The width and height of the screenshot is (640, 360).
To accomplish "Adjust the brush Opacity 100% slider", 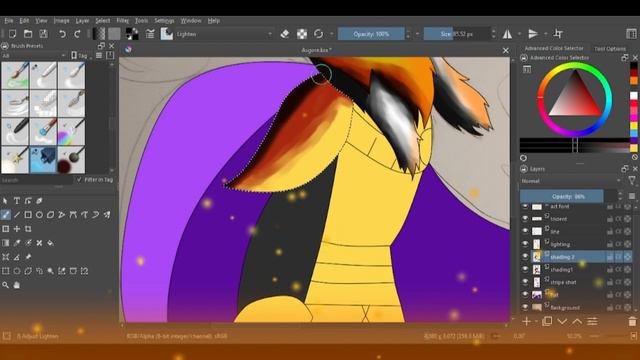I will [x=371, y=34].
